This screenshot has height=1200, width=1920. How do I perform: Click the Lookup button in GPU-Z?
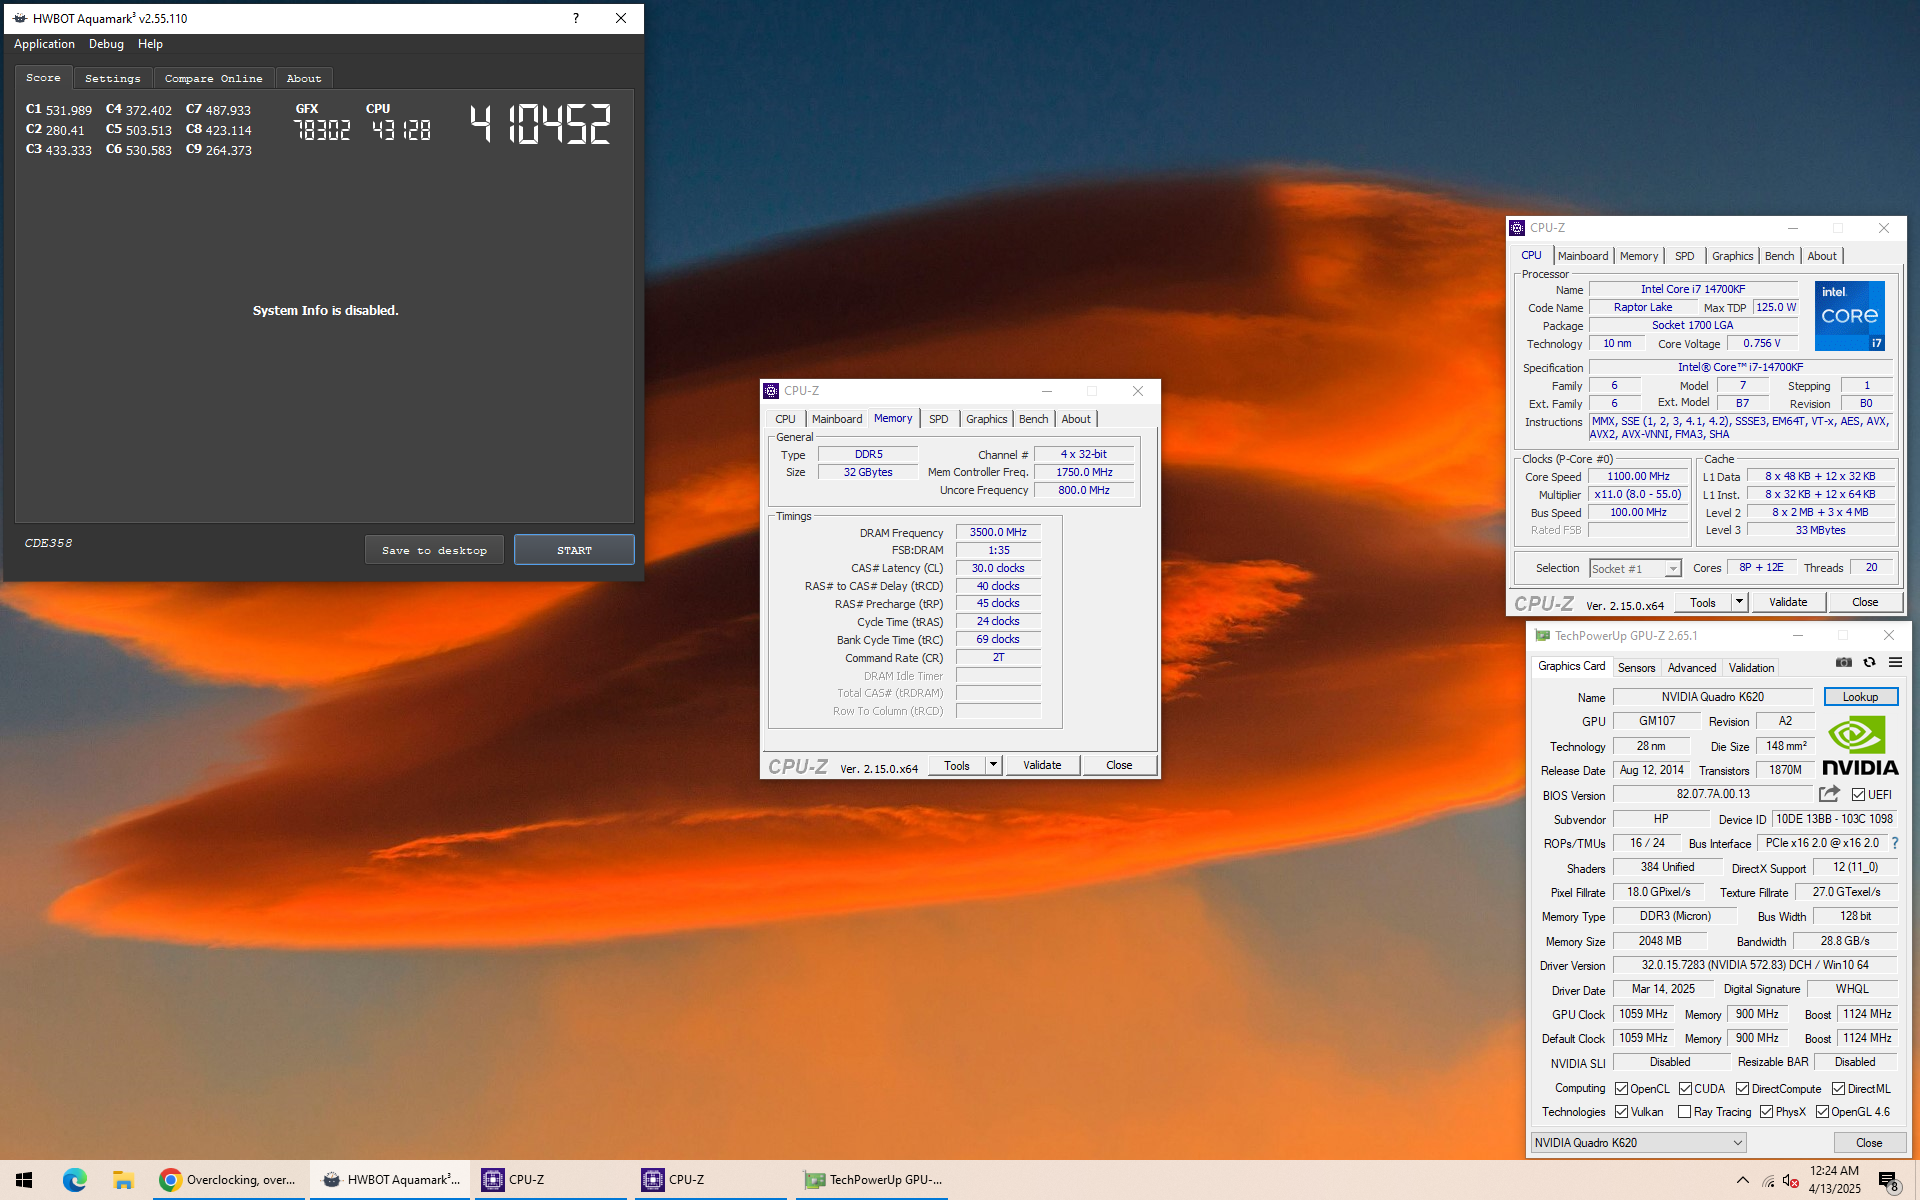click(1860, 697)
